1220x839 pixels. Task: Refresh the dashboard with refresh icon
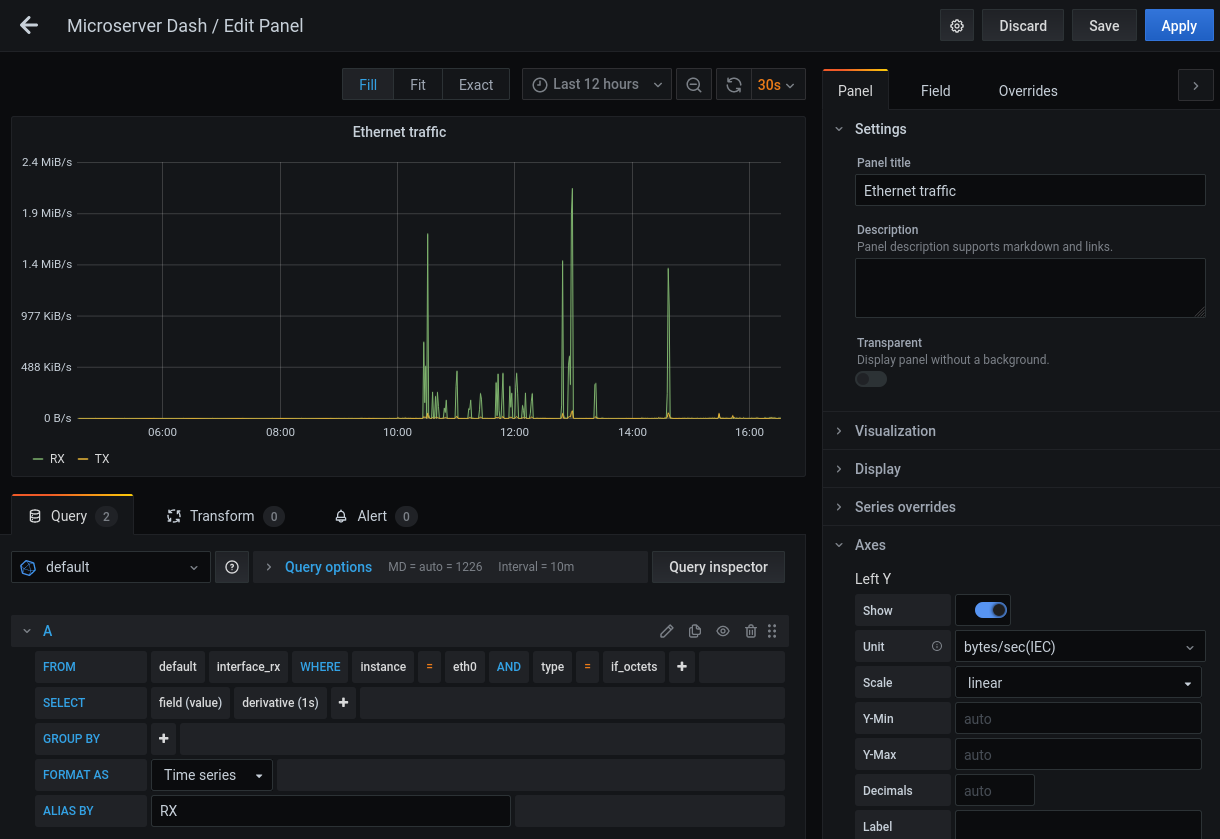click(733, 84)
